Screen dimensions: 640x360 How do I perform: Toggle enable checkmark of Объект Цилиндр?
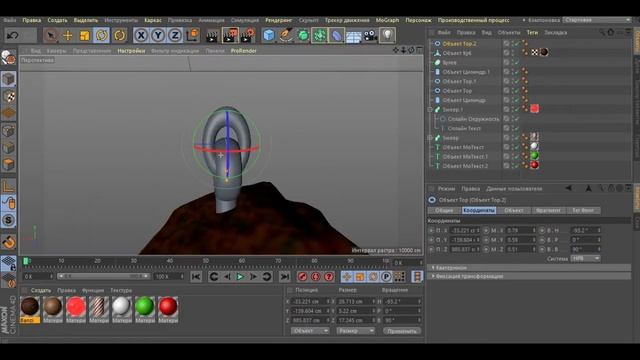(517, 100)
